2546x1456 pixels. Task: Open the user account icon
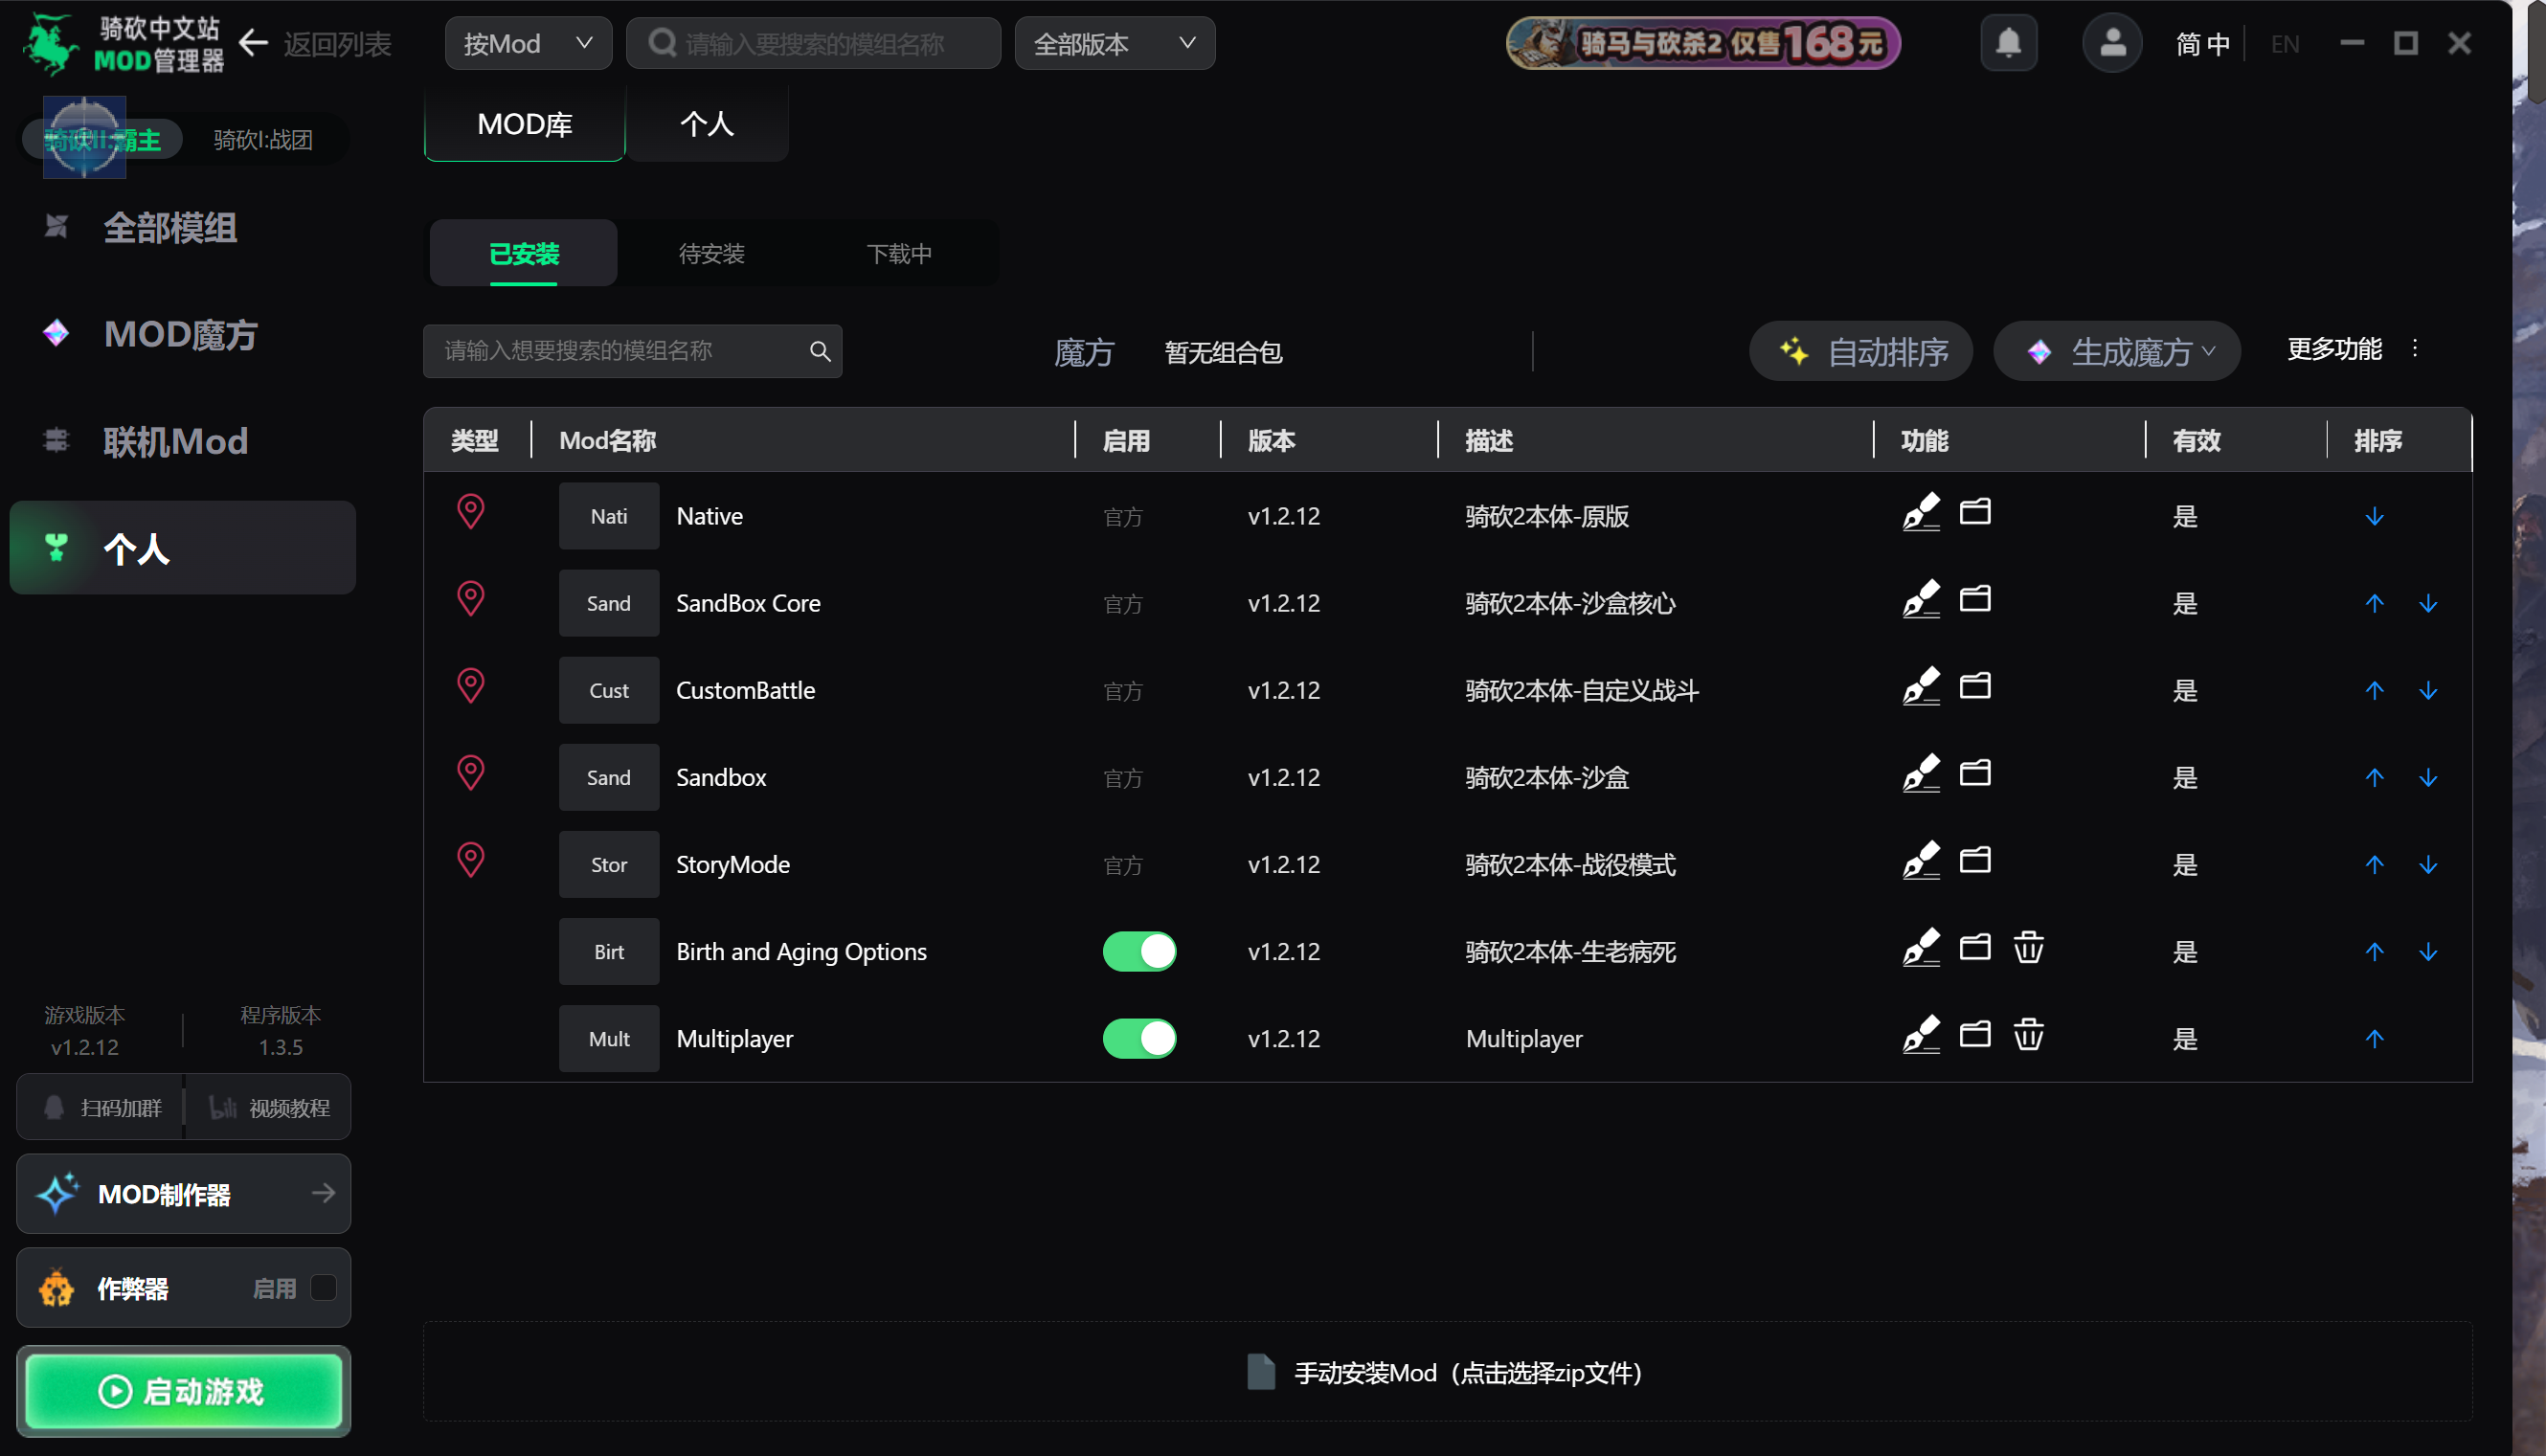tap(2111, 42)
